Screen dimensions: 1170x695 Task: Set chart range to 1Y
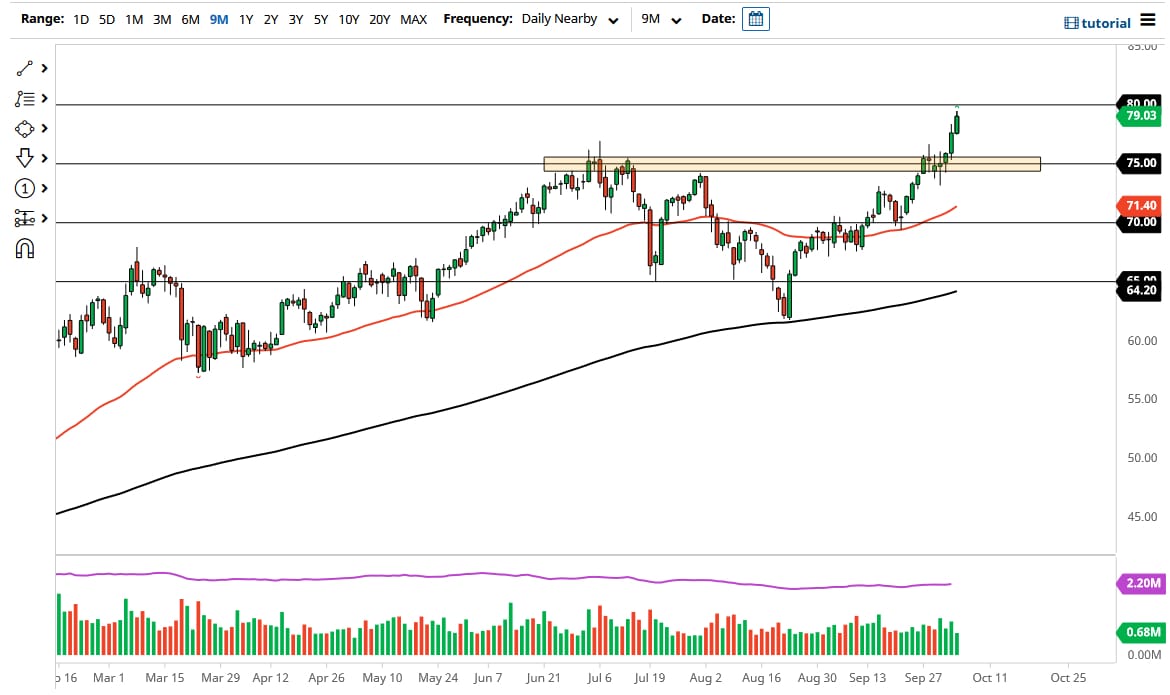click(x=246, y=19)
